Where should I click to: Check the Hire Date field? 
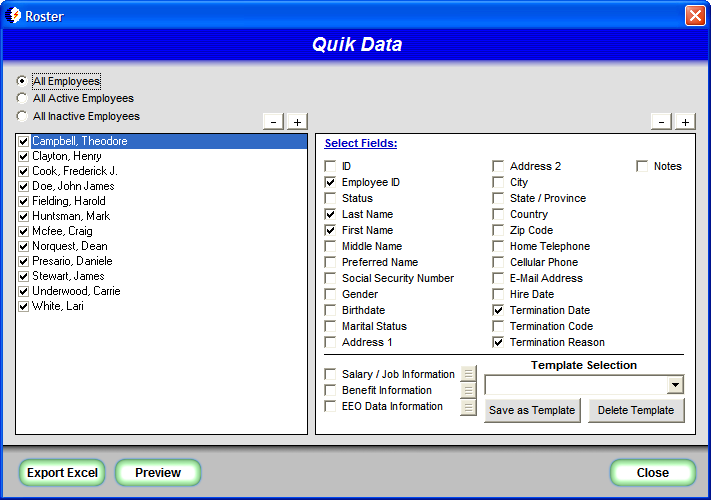[498, 294]
